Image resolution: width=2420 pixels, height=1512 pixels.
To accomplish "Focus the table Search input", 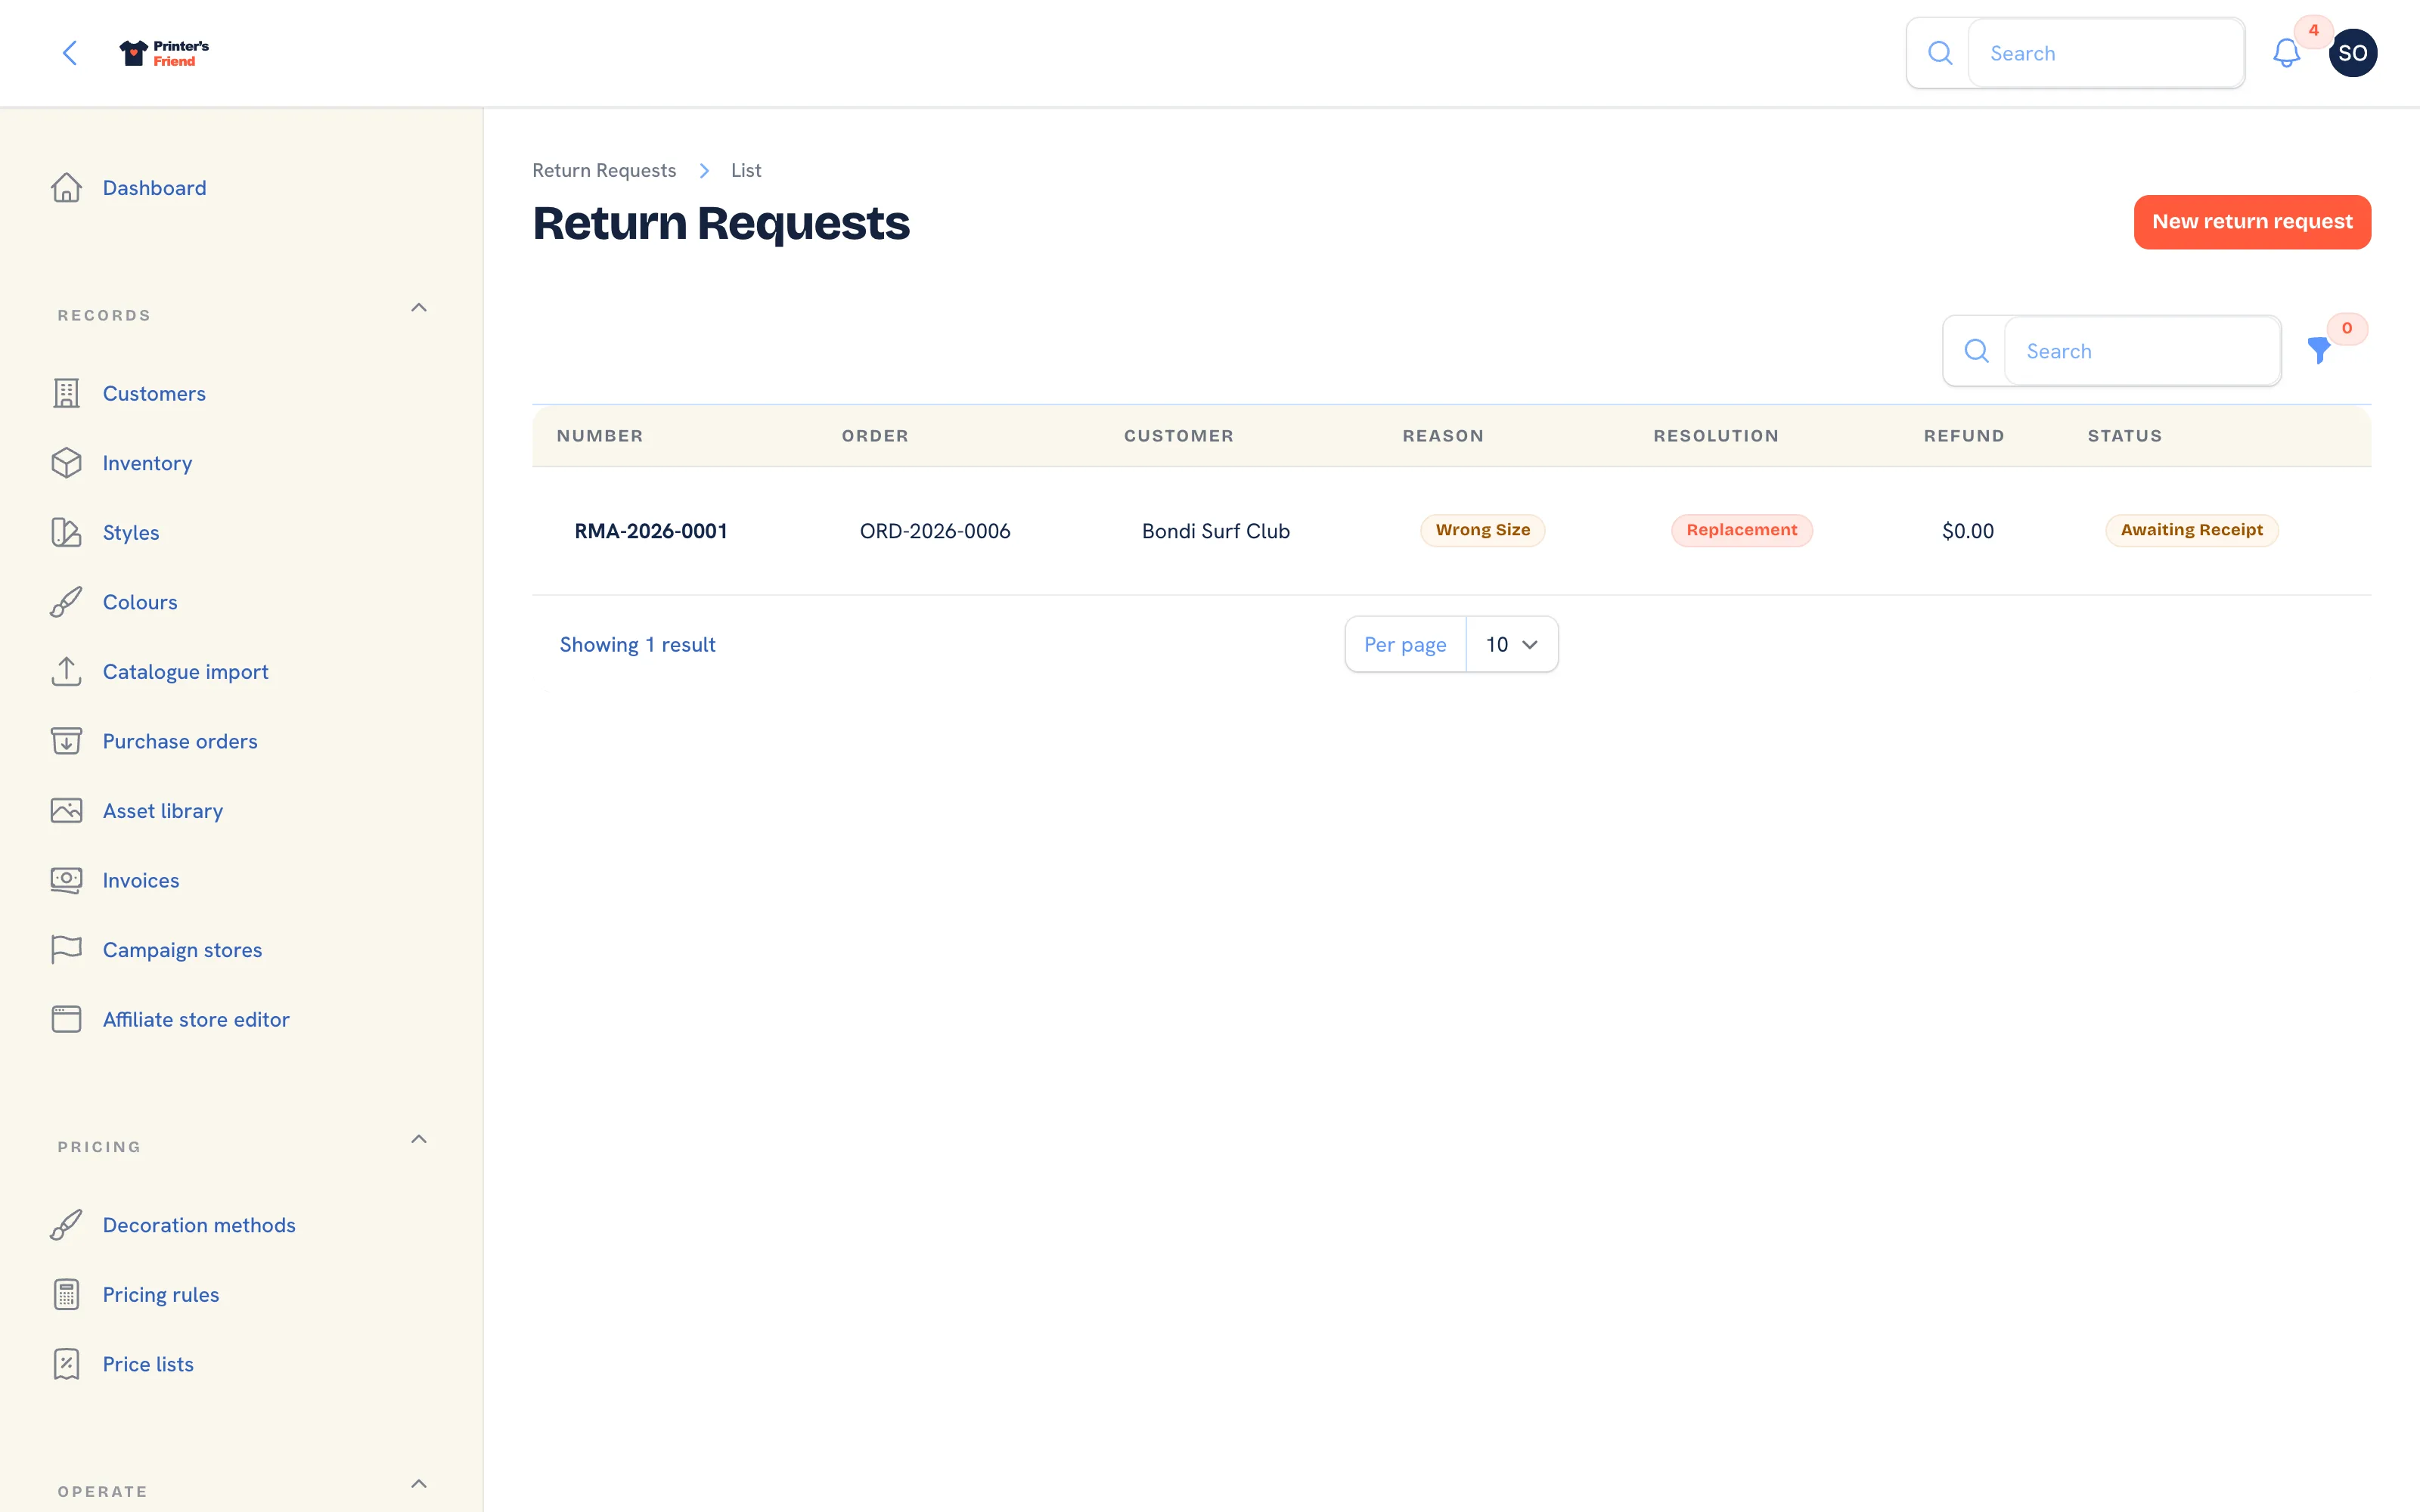I will pos(2143,351).
